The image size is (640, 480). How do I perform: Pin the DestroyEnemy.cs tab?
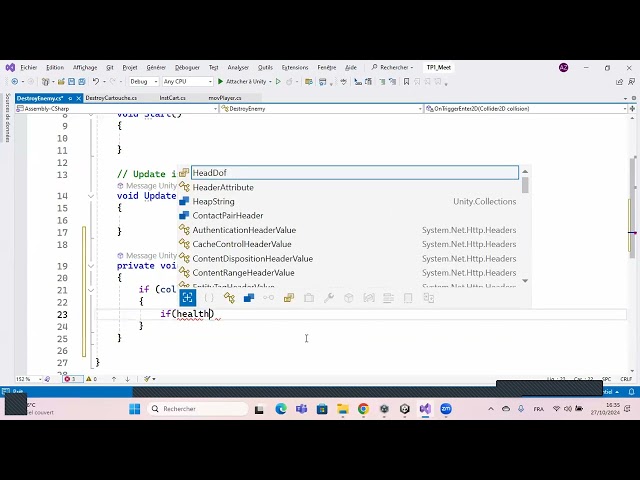click(x=70, y=98)
